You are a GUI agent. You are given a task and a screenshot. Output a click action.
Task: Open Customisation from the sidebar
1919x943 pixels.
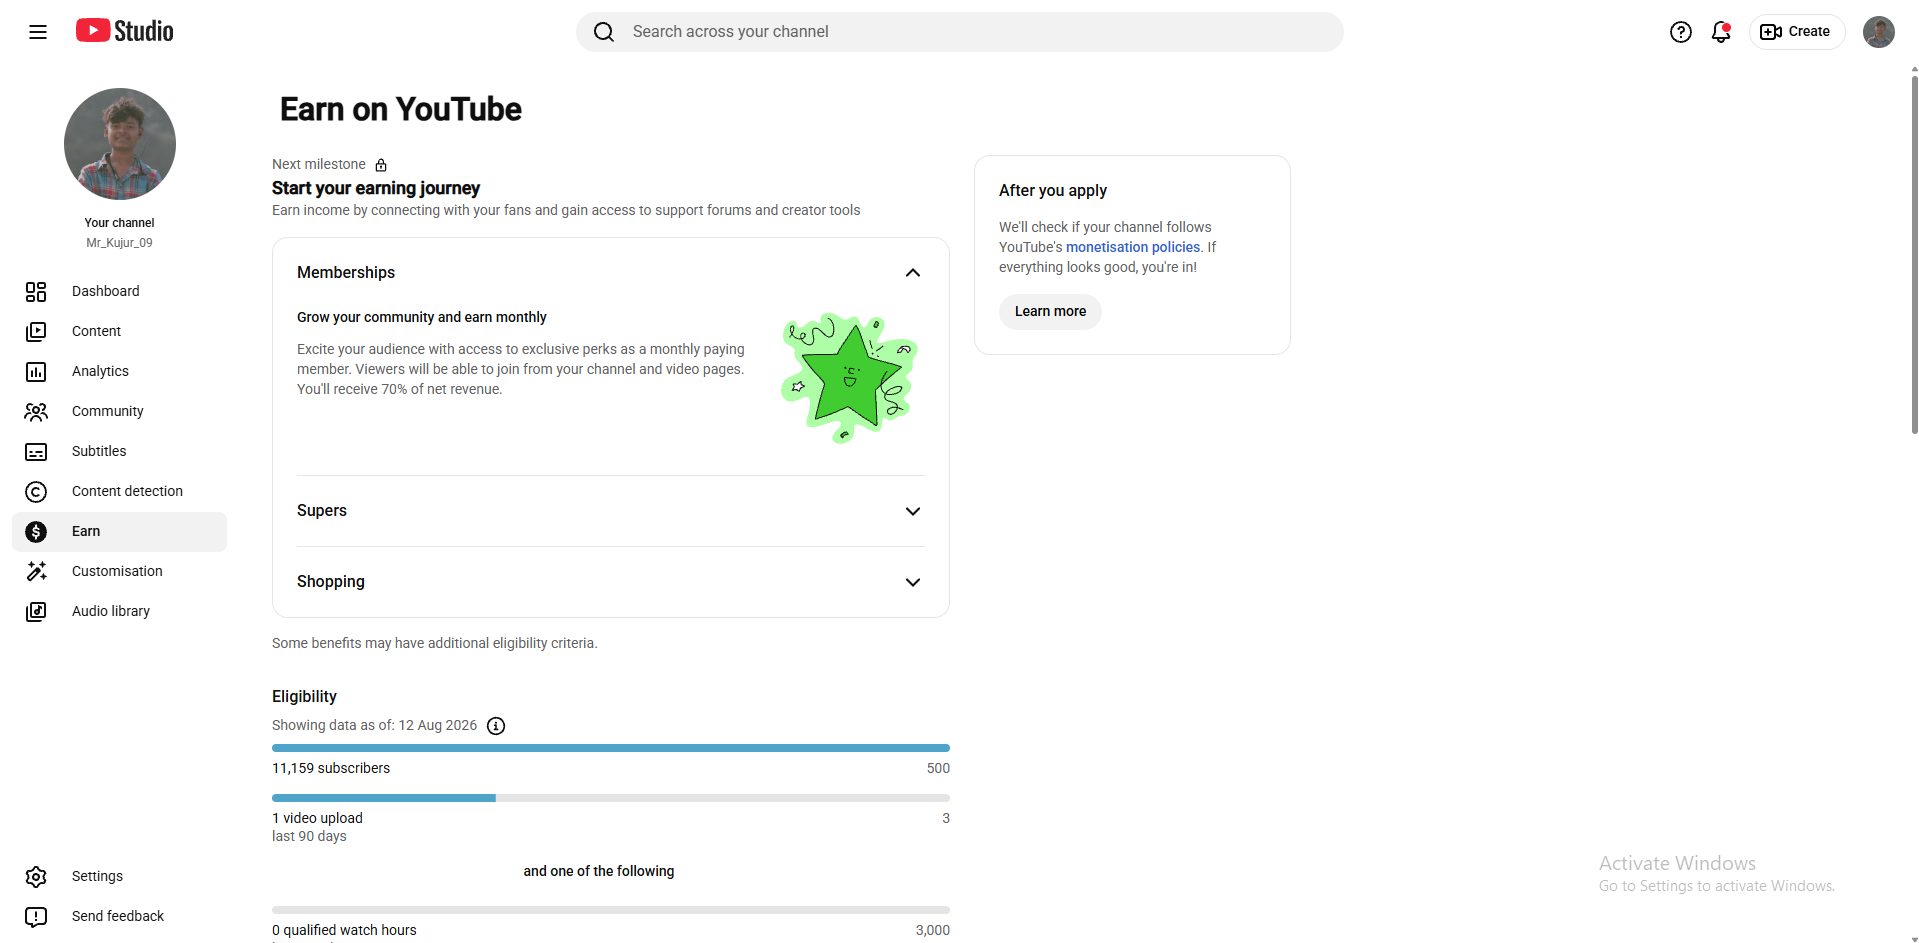(120, 571)
